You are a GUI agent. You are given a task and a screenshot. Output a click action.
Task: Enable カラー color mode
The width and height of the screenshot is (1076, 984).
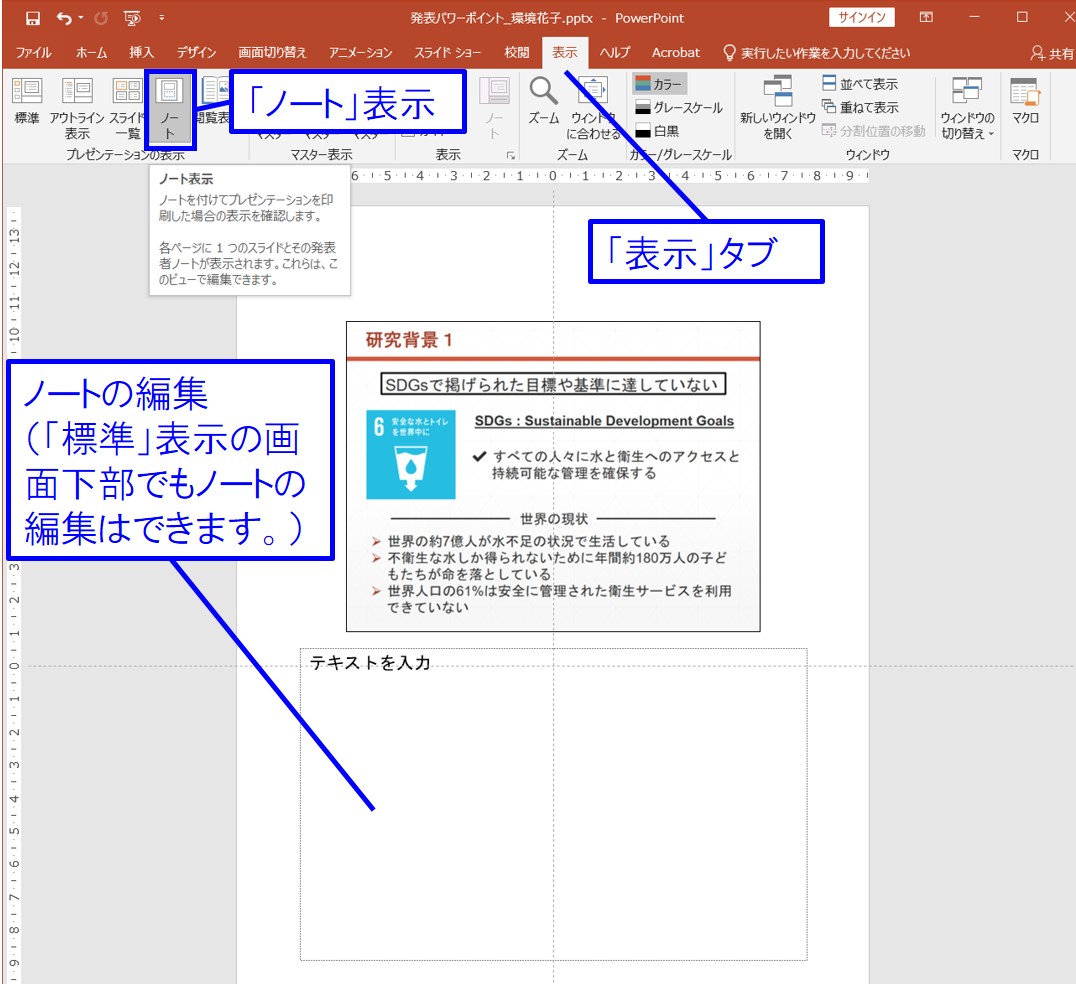[x=659, y=85]
